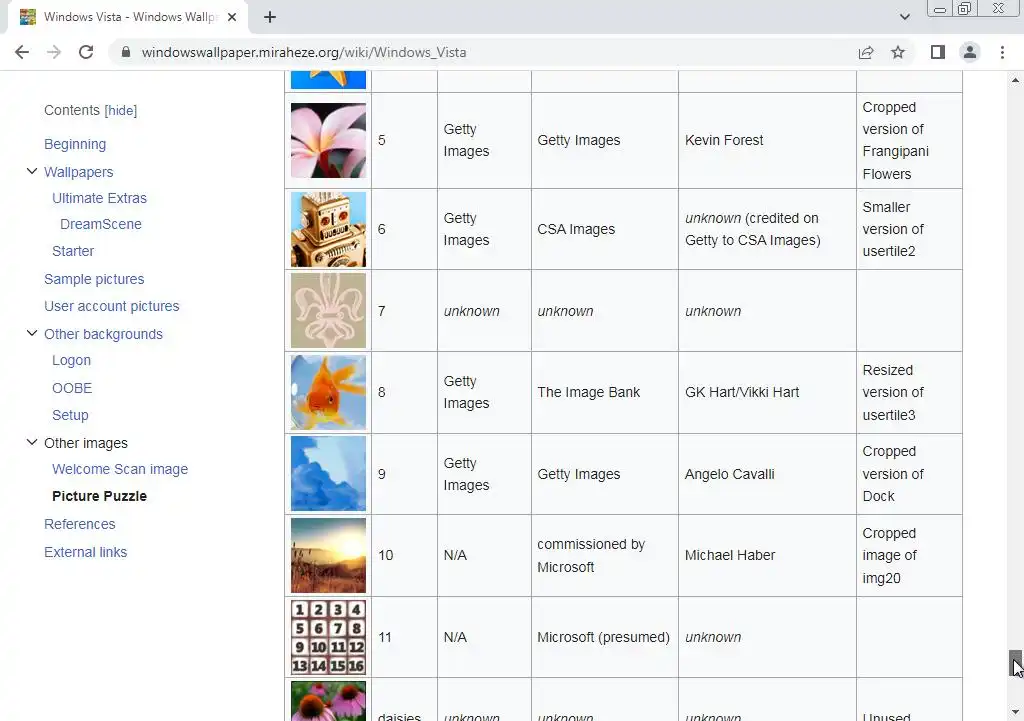Open the fleur-de-lis thumbnail in row 7

pyautogui.click(x=328, y=311)
